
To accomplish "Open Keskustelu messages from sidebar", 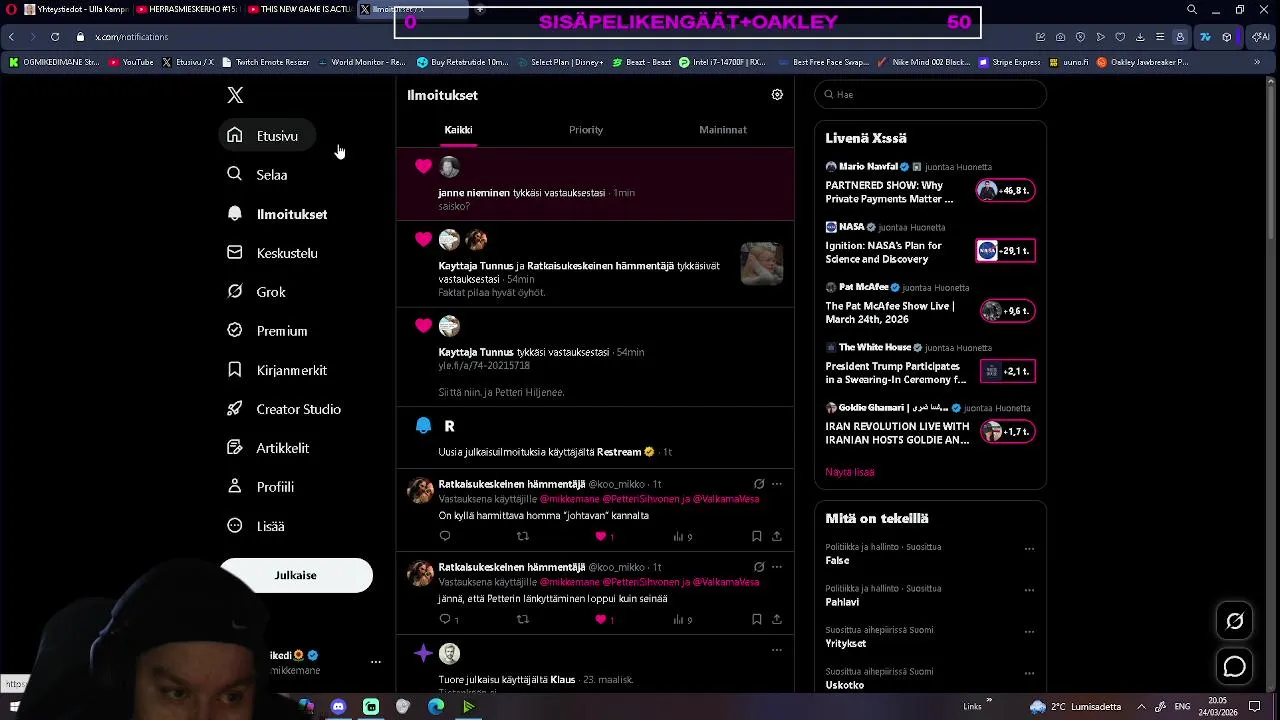I will pos(273,253).
